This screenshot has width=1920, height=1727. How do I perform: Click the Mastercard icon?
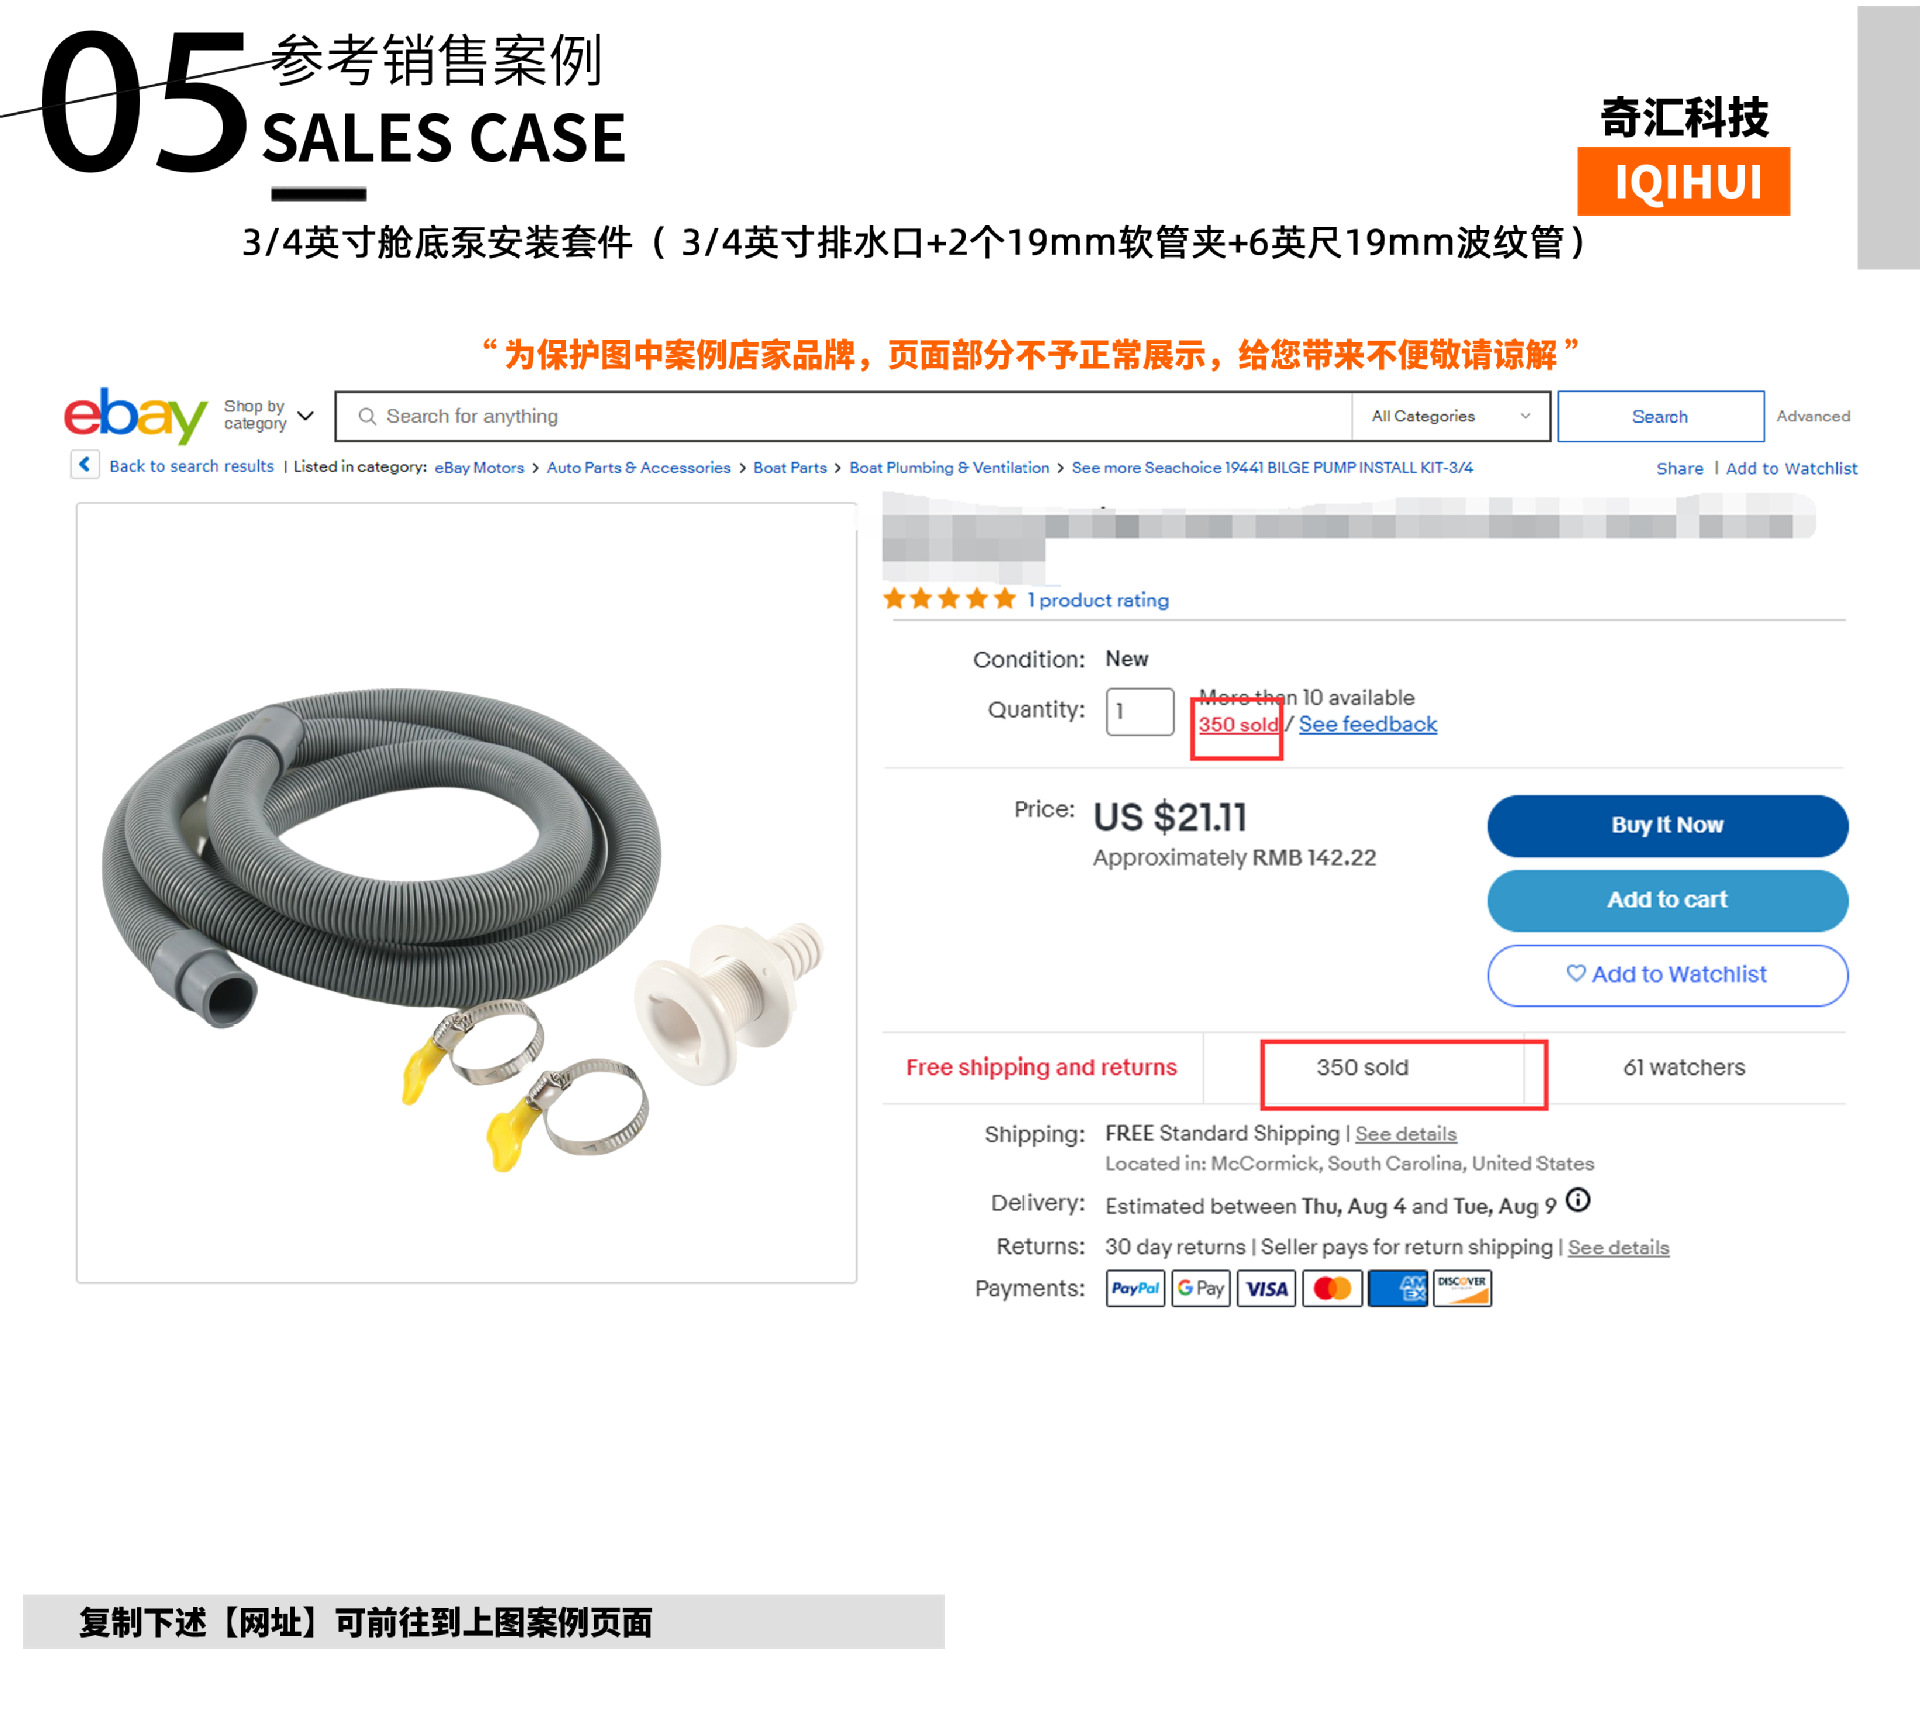(1332, 1288)
